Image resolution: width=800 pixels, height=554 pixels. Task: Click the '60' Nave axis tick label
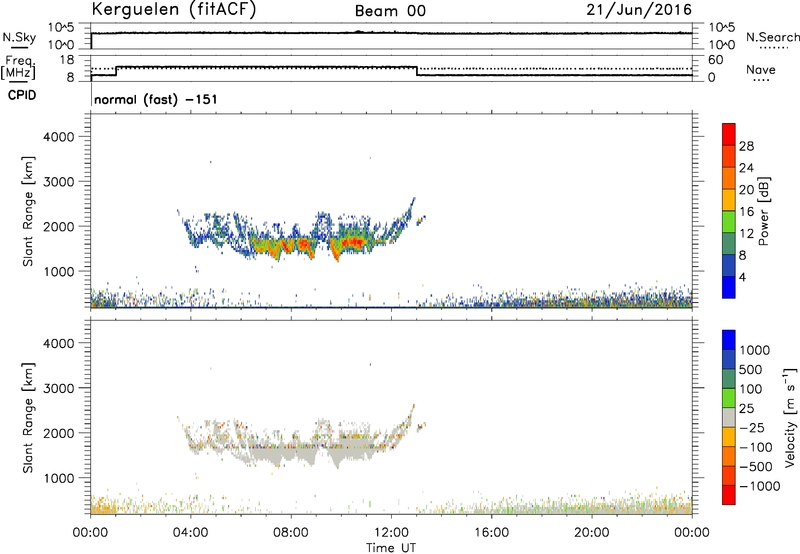pos(715,60)
